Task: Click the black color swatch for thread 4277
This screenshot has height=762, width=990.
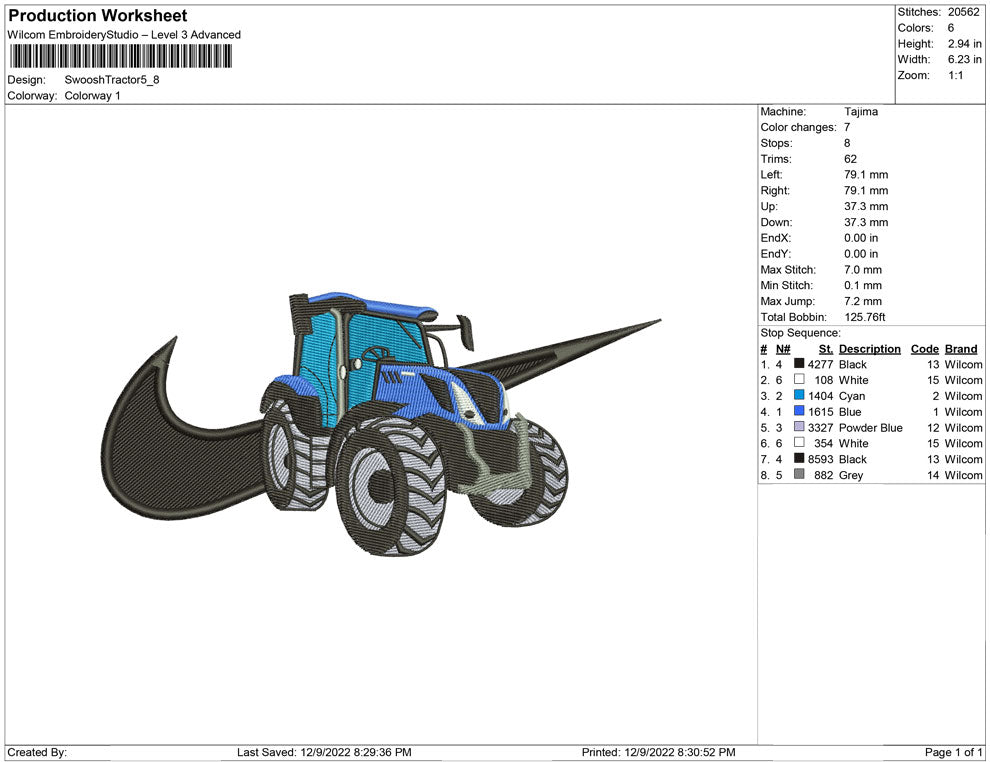Action: click(x=799, y=364)
